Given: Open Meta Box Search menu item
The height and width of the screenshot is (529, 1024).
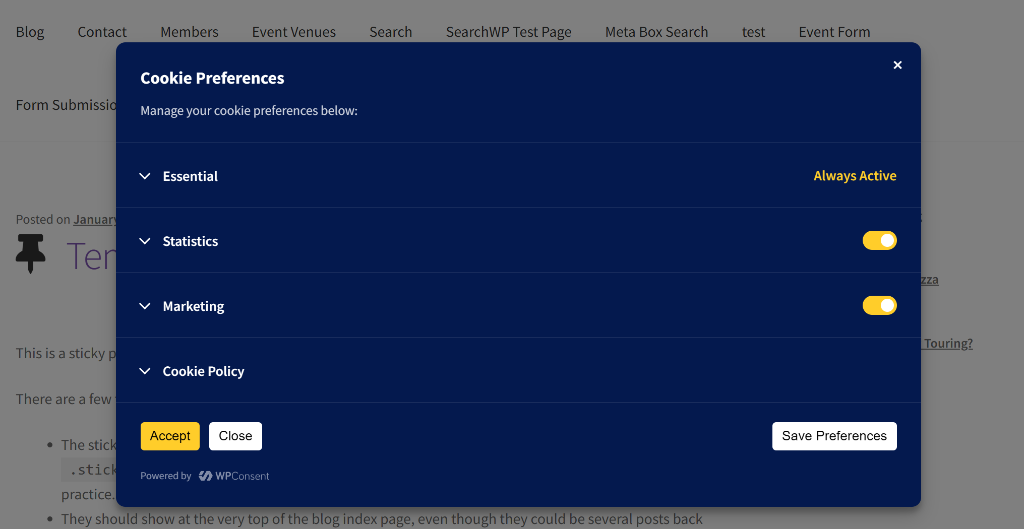Looking at the screenshot, I should (656, 32).
